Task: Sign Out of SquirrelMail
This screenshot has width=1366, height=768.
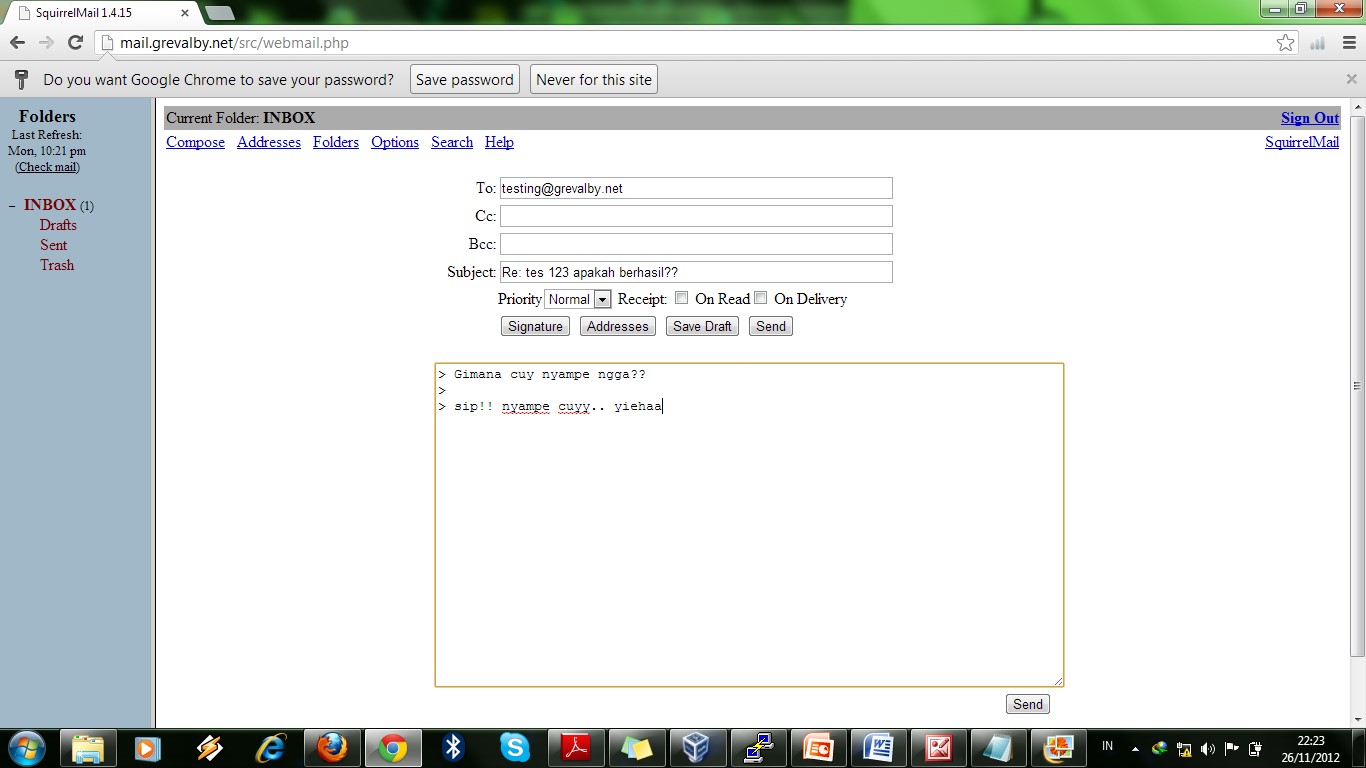Action: [x=1309, y=117]
